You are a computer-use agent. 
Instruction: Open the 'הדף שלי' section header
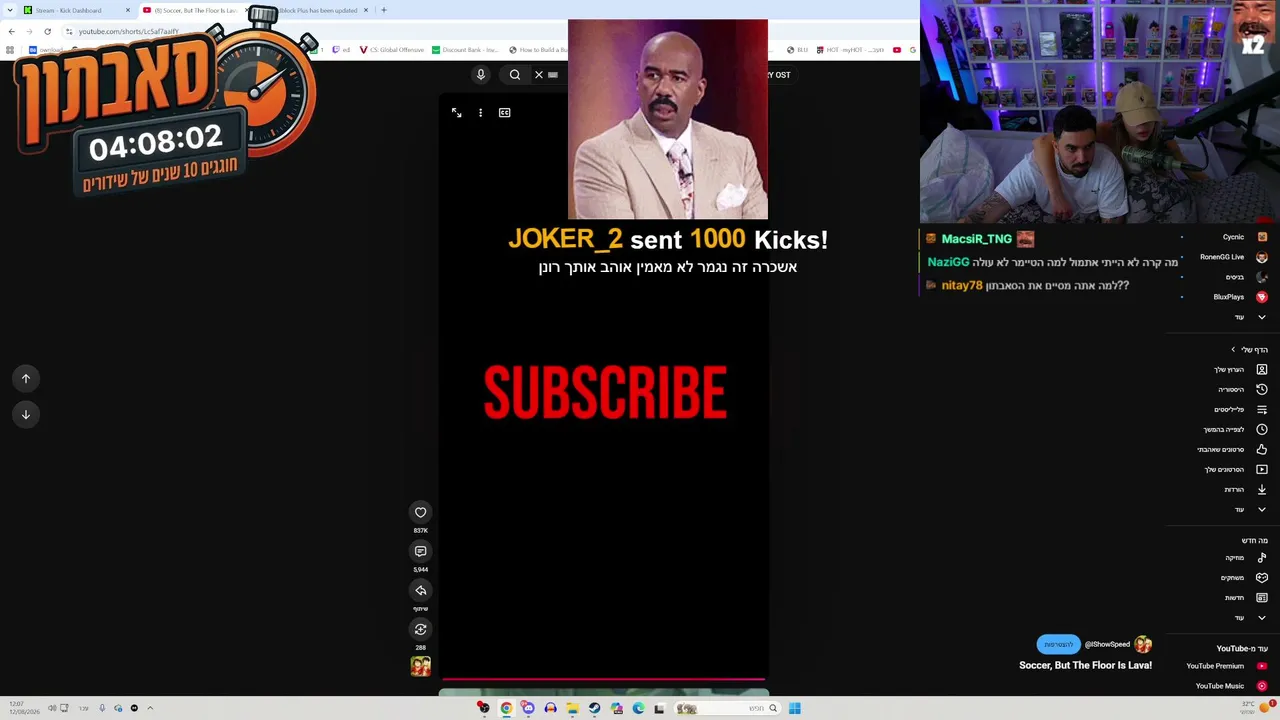(x=1249, y=350)
